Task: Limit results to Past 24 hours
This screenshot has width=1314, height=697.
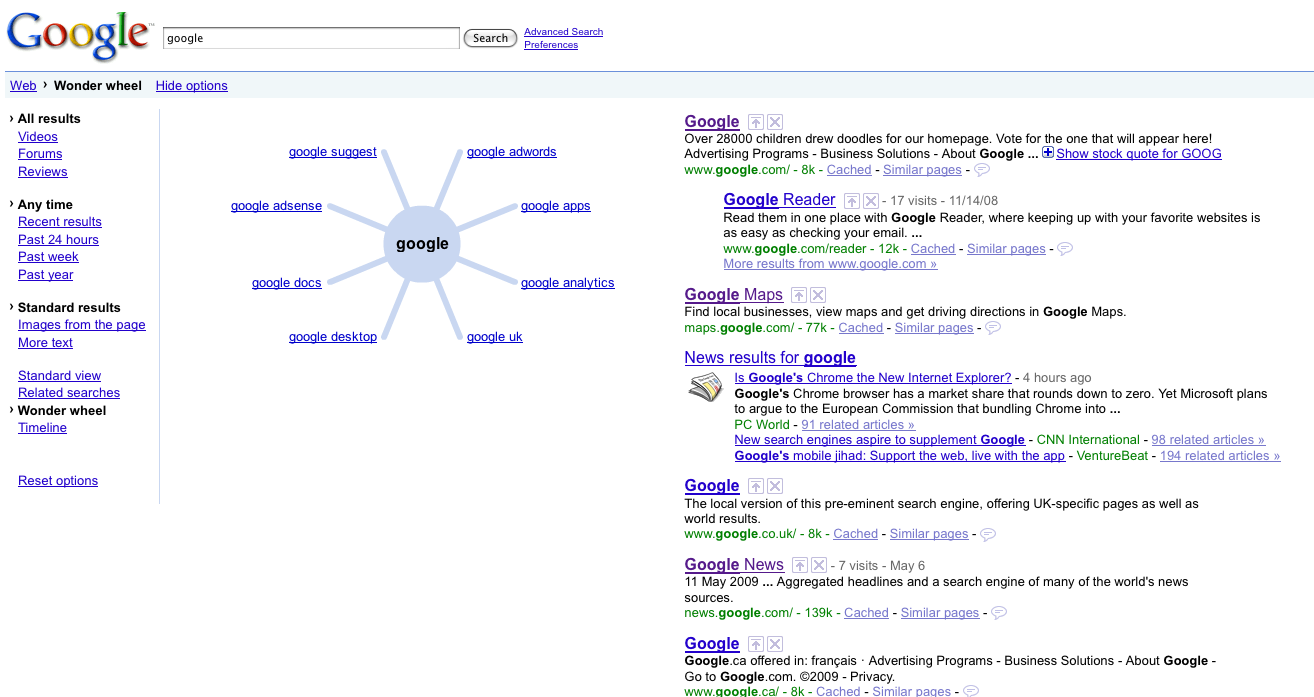Action: coord(58,240)
